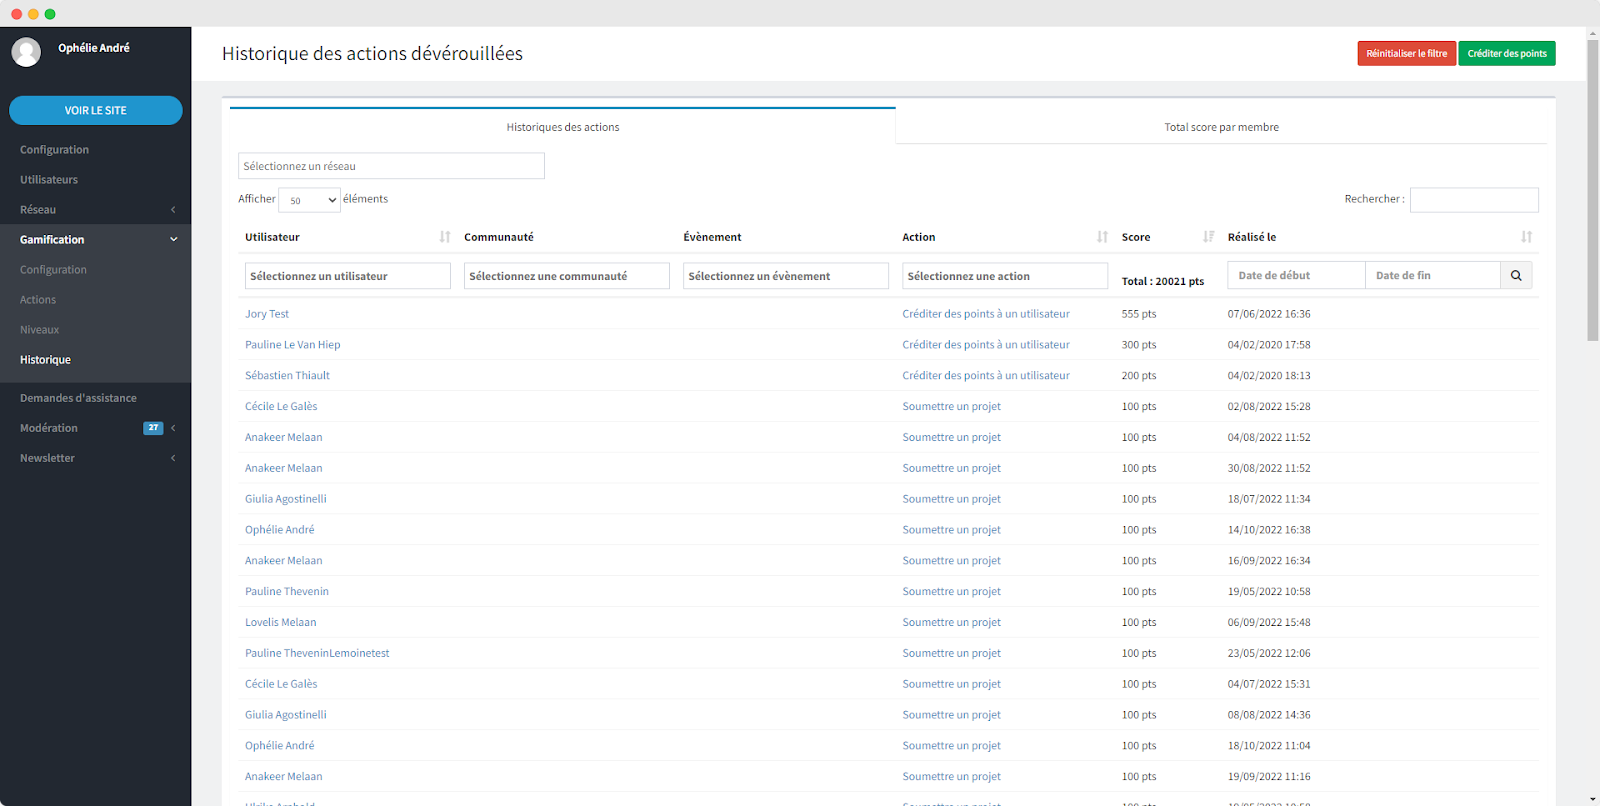
Task: Open Actions submenu item
Action: click(38, 300)
